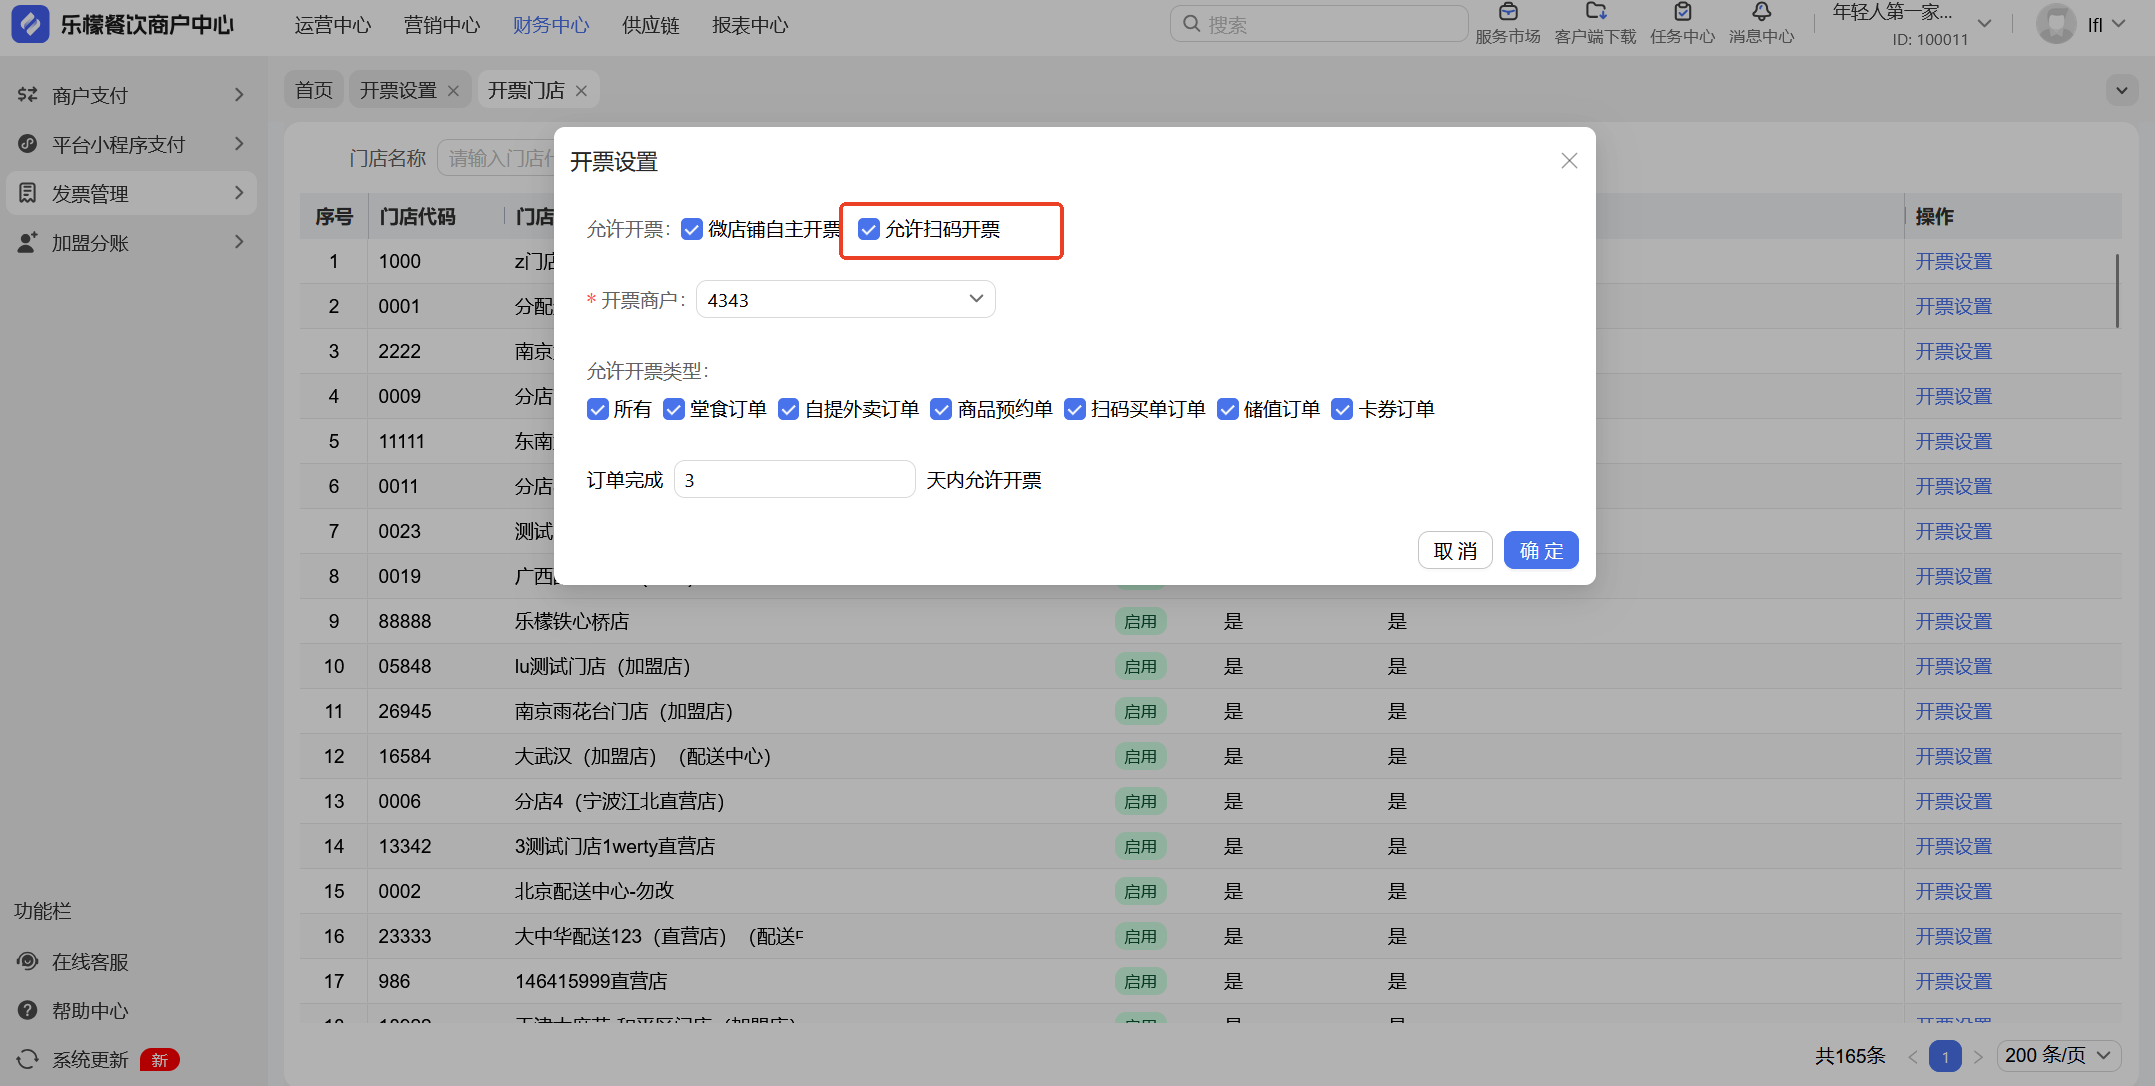Open the 任务中心 task center icon
Image resolution: width=2155 pixels, height=1086 pixels.
click(1682, 13)
